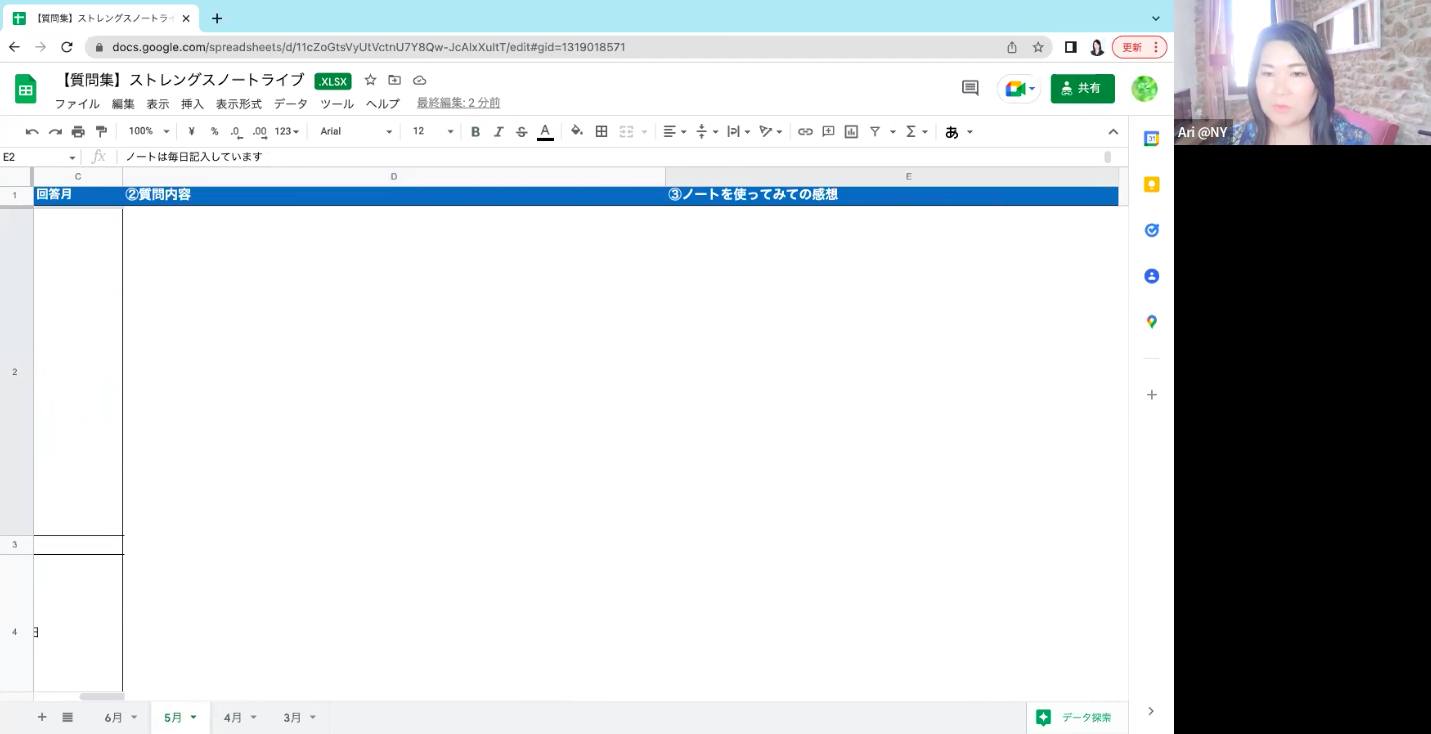
Task: Open the データ menu
Action: 291,104
